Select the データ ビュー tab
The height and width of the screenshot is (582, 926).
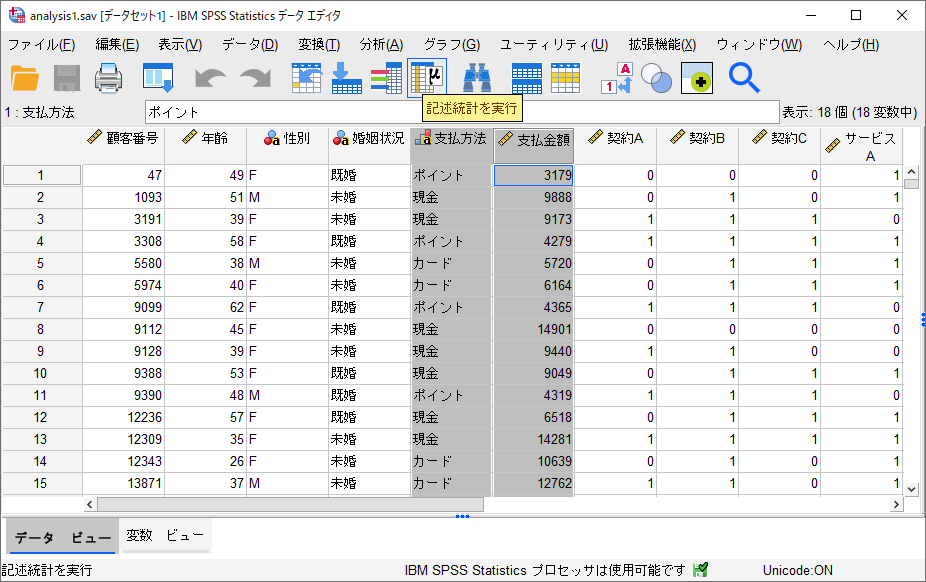click(63, 537)
